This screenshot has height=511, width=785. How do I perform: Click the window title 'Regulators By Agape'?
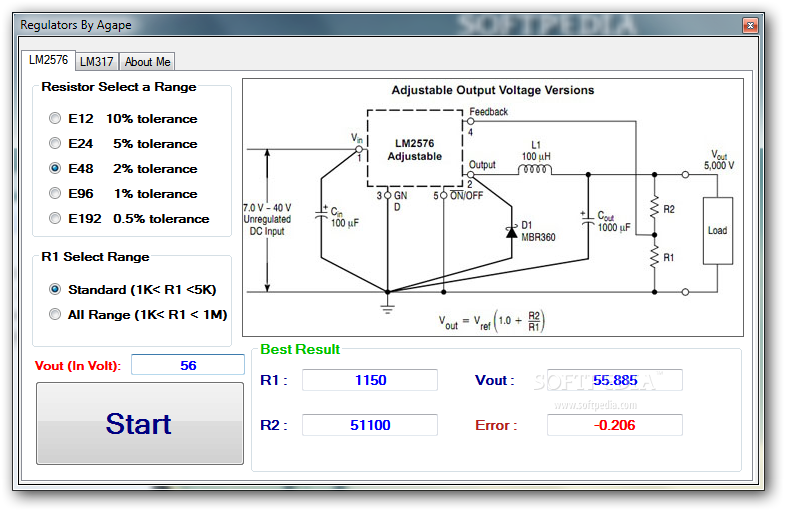pyautogui.click(x=76, y=25)
